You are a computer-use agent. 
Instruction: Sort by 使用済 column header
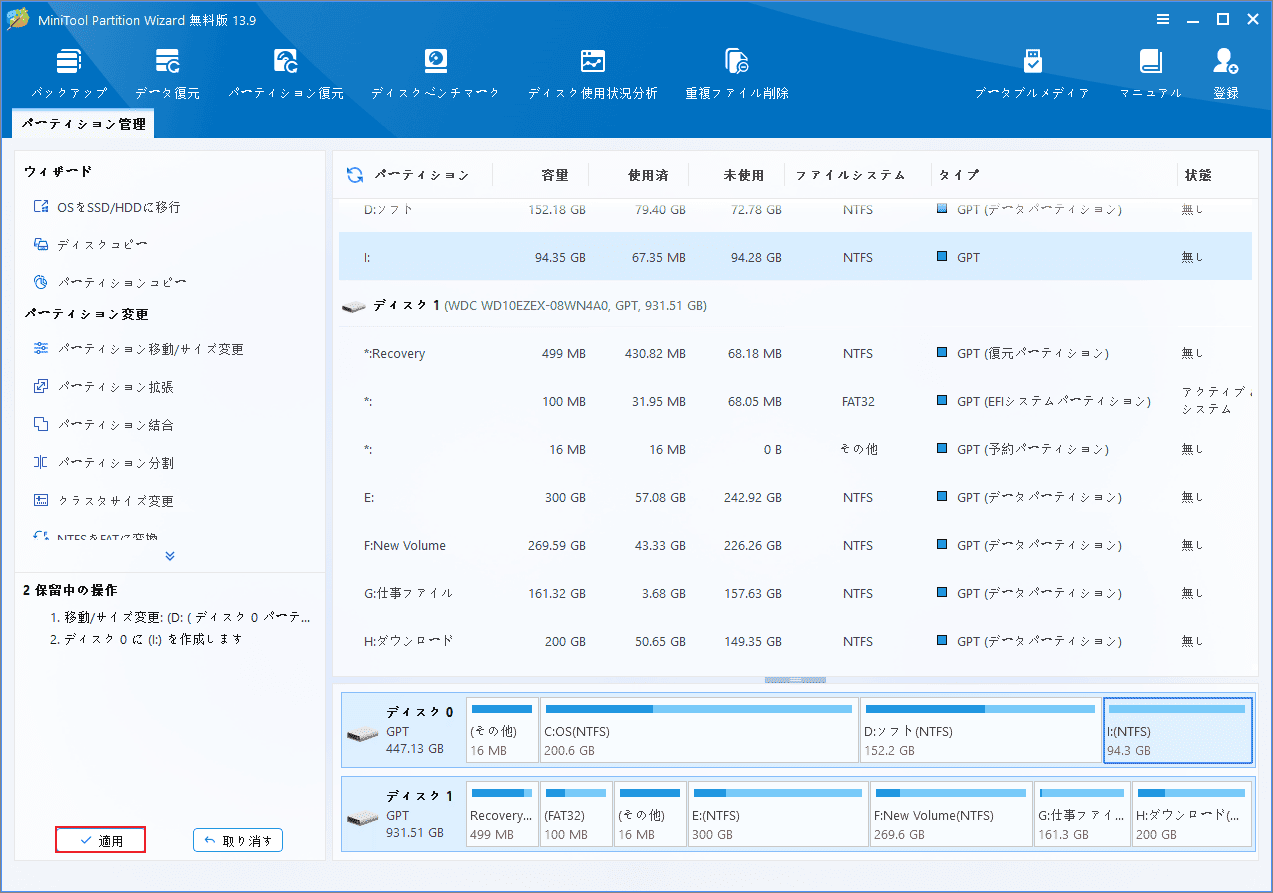tap(648, 175)
